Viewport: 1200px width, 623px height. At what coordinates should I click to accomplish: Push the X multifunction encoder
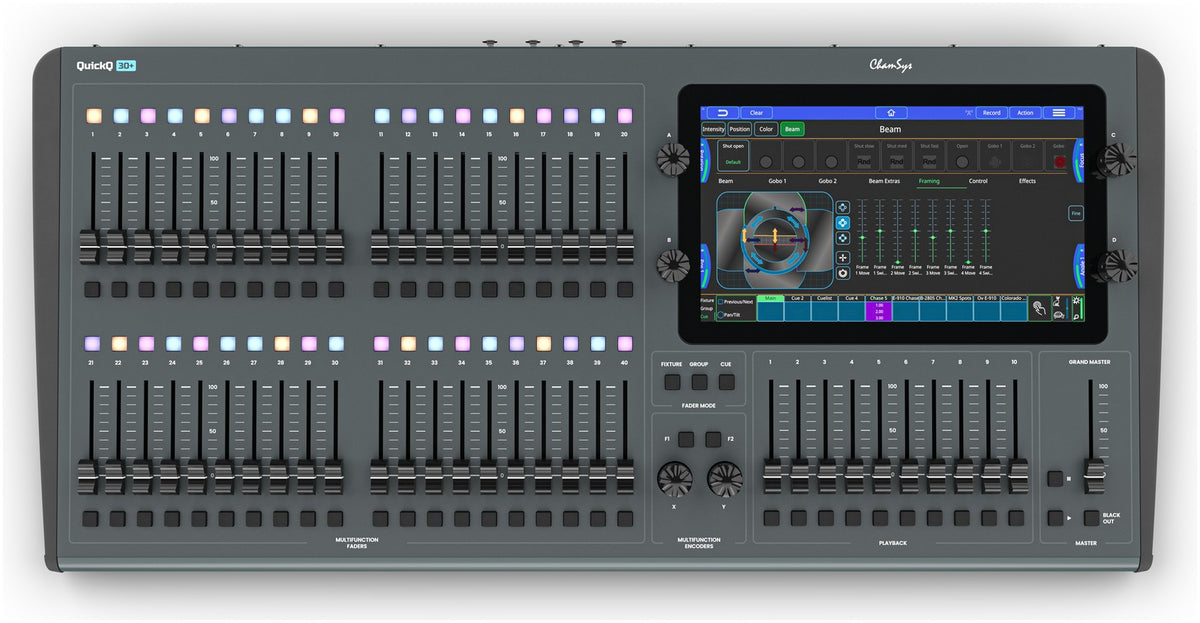(675, 479)
